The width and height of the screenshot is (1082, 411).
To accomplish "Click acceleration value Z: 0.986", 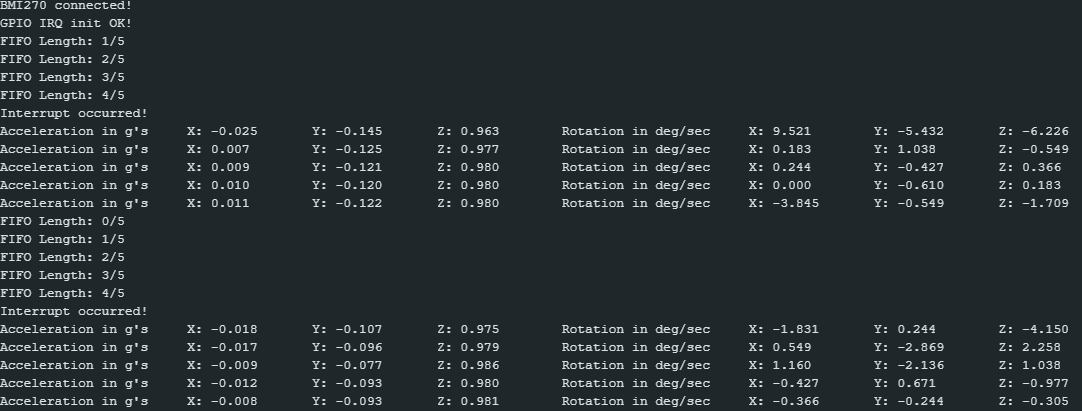I will 468,365.
